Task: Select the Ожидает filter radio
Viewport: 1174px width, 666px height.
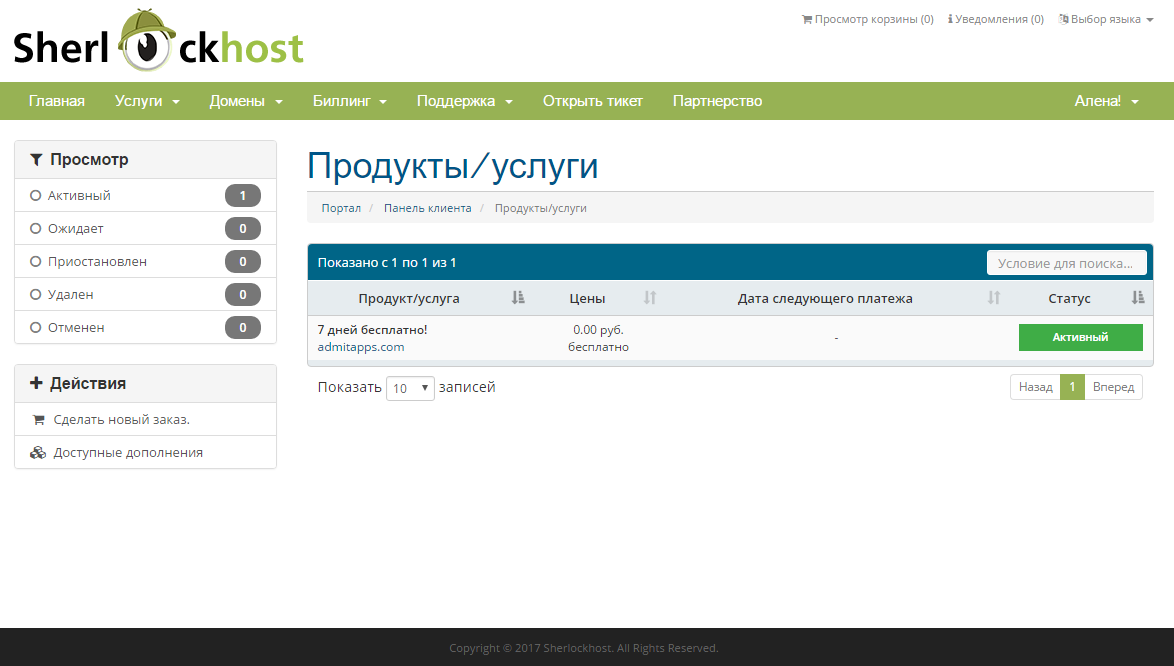Action: point(36,229)
